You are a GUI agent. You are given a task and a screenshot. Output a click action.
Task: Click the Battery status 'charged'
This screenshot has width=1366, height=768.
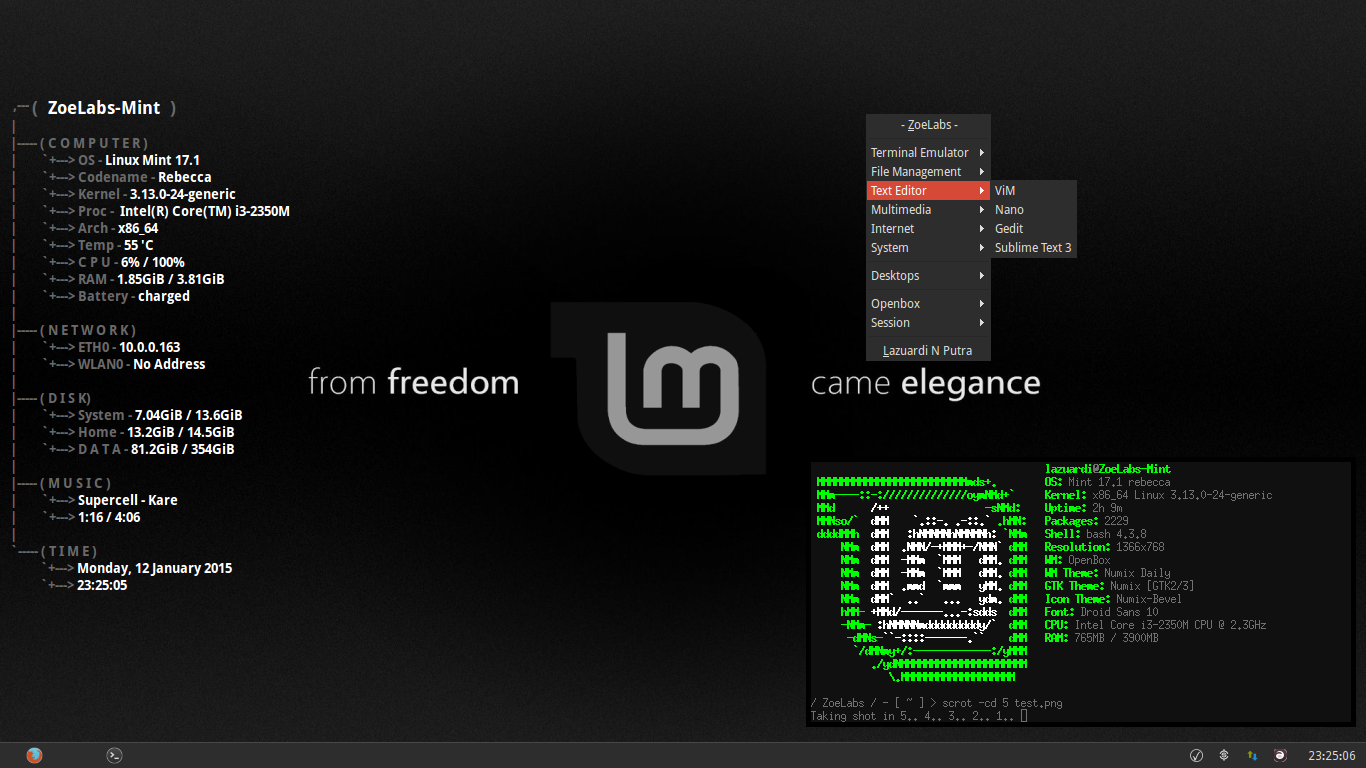164,296
